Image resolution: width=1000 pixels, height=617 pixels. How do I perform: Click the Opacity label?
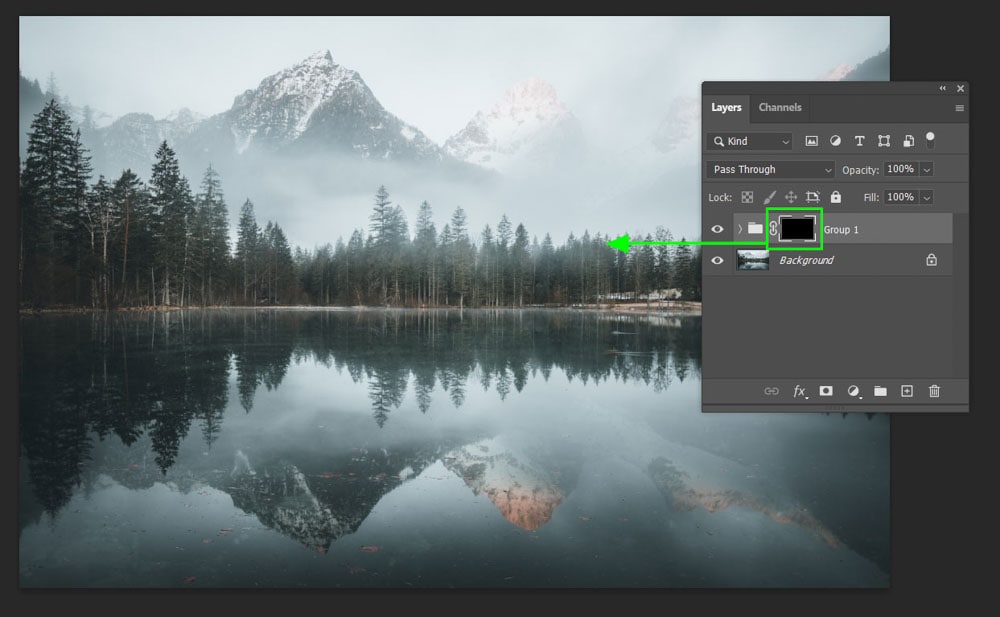click(x=860, y=170)
